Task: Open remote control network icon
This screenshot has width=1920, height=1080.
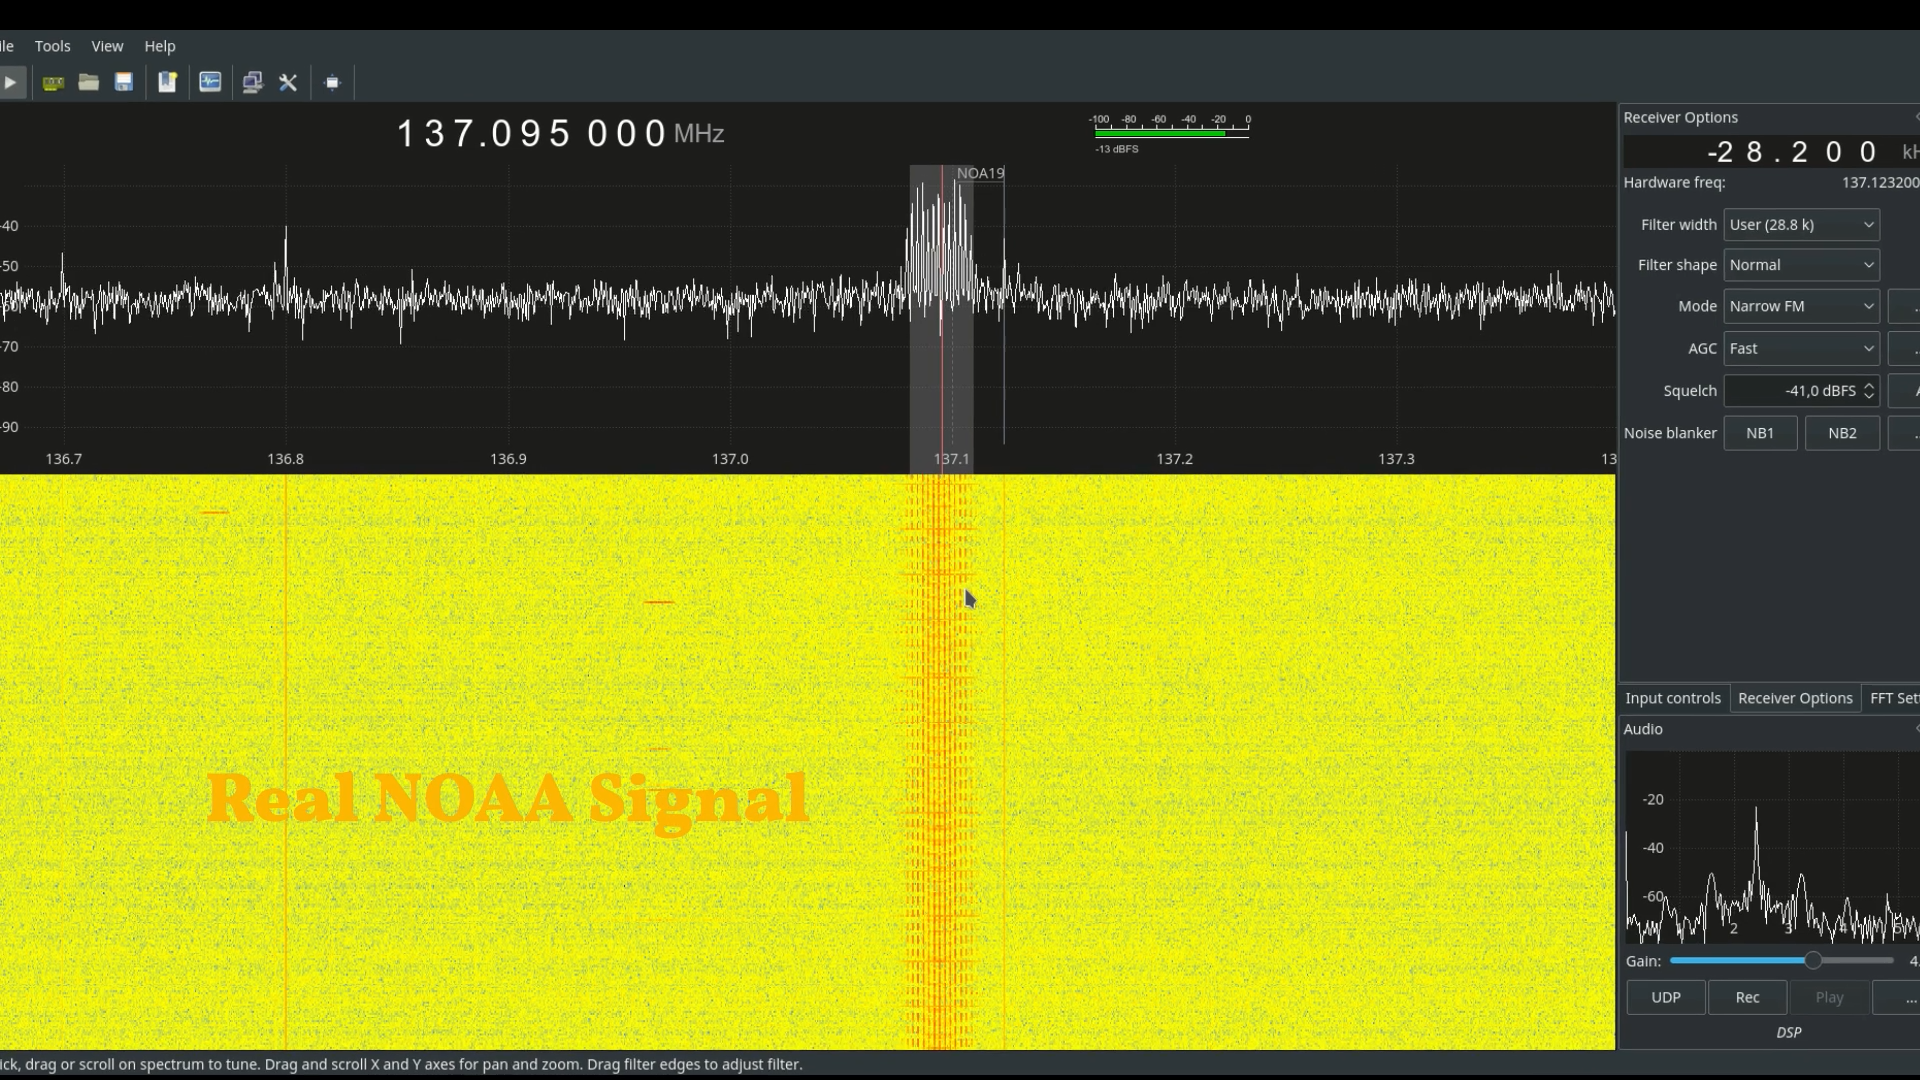Action: point(252,83)
